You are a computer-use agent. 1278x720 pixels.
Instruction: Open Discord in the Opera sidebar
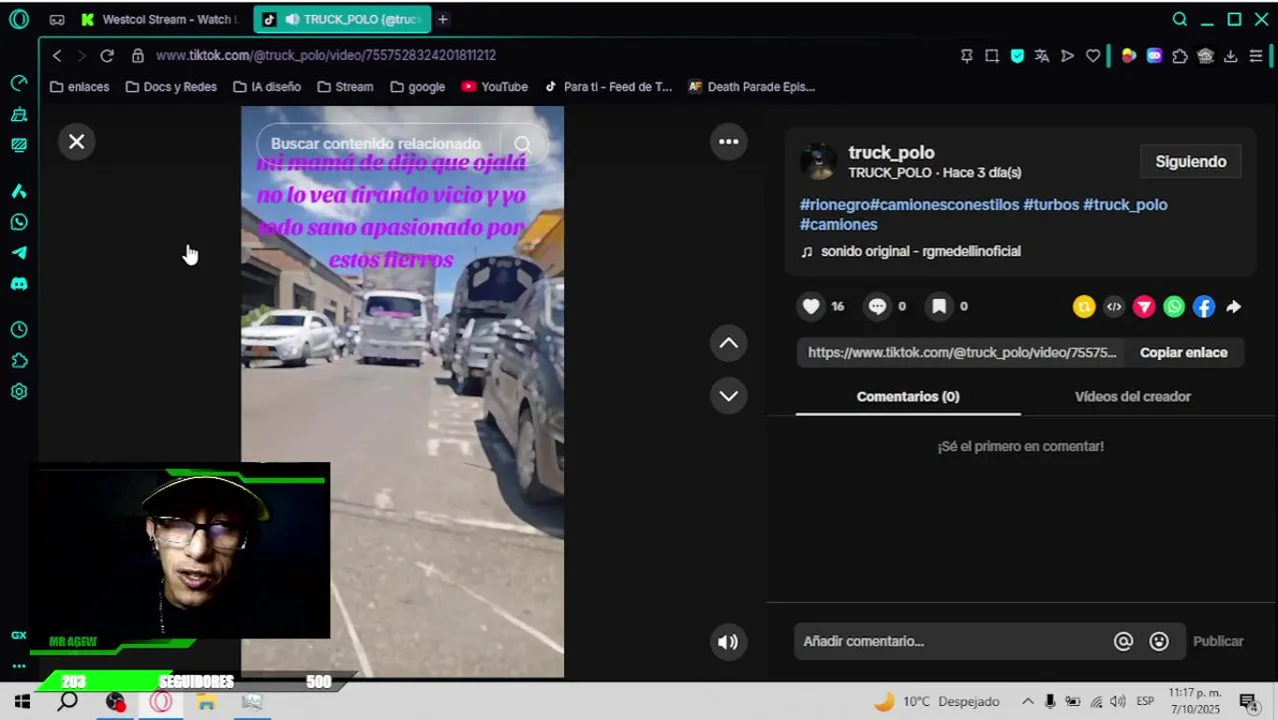click(18, 284)
